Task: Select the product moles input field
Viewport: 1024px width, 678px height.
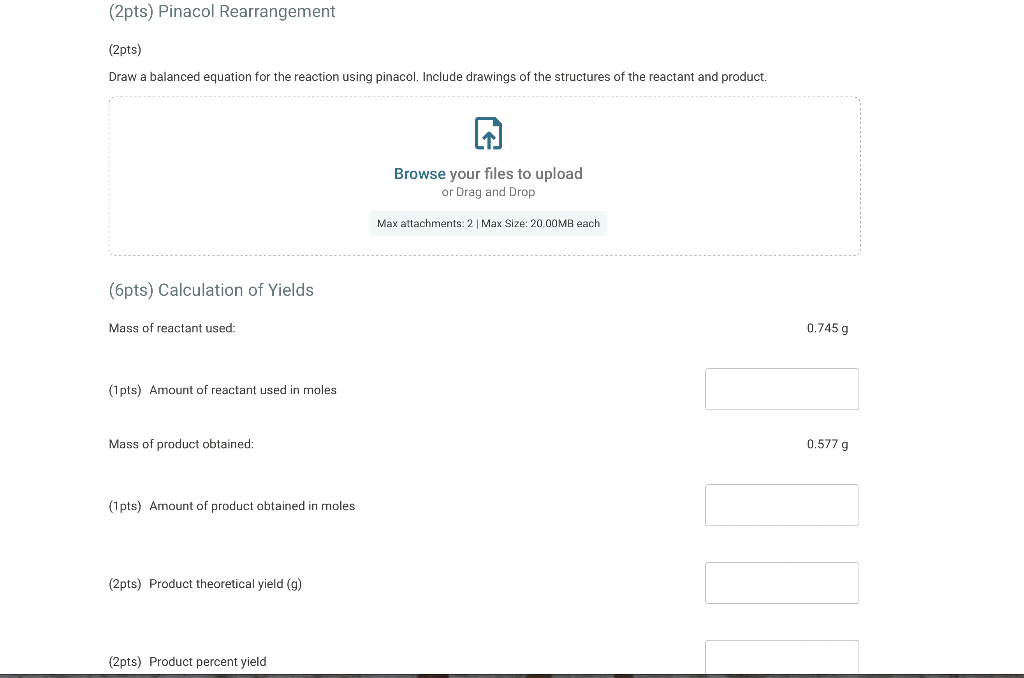Action: coord(782,505)
